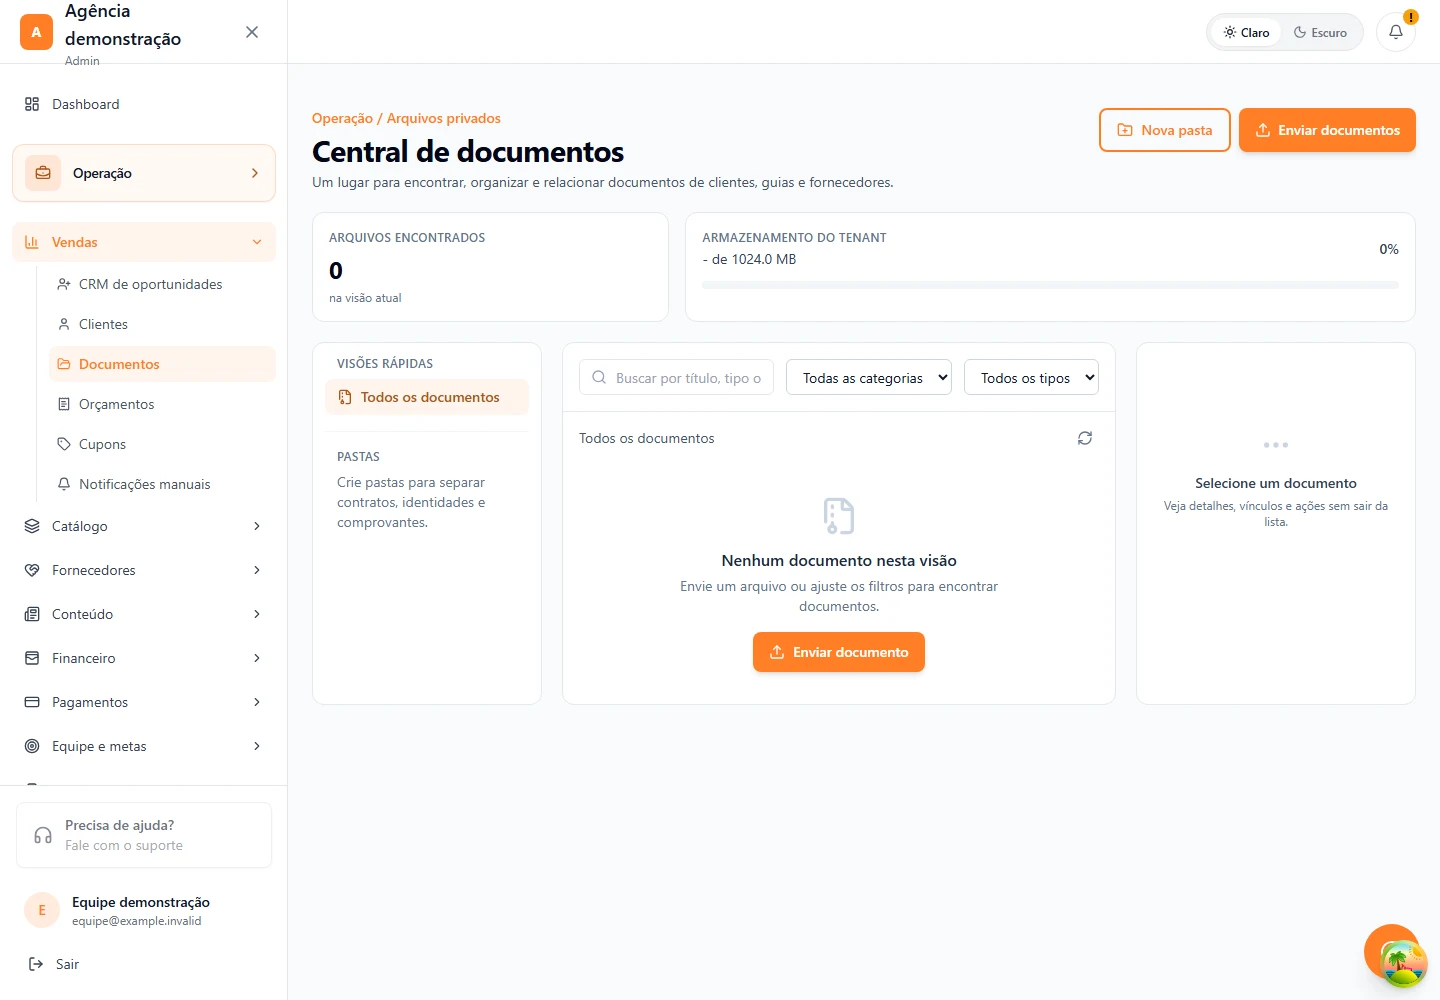The width and height of the screenshot is (1440, 1000).
Task: Click the Fornecedores handshake icon
Action: point(32,570)
